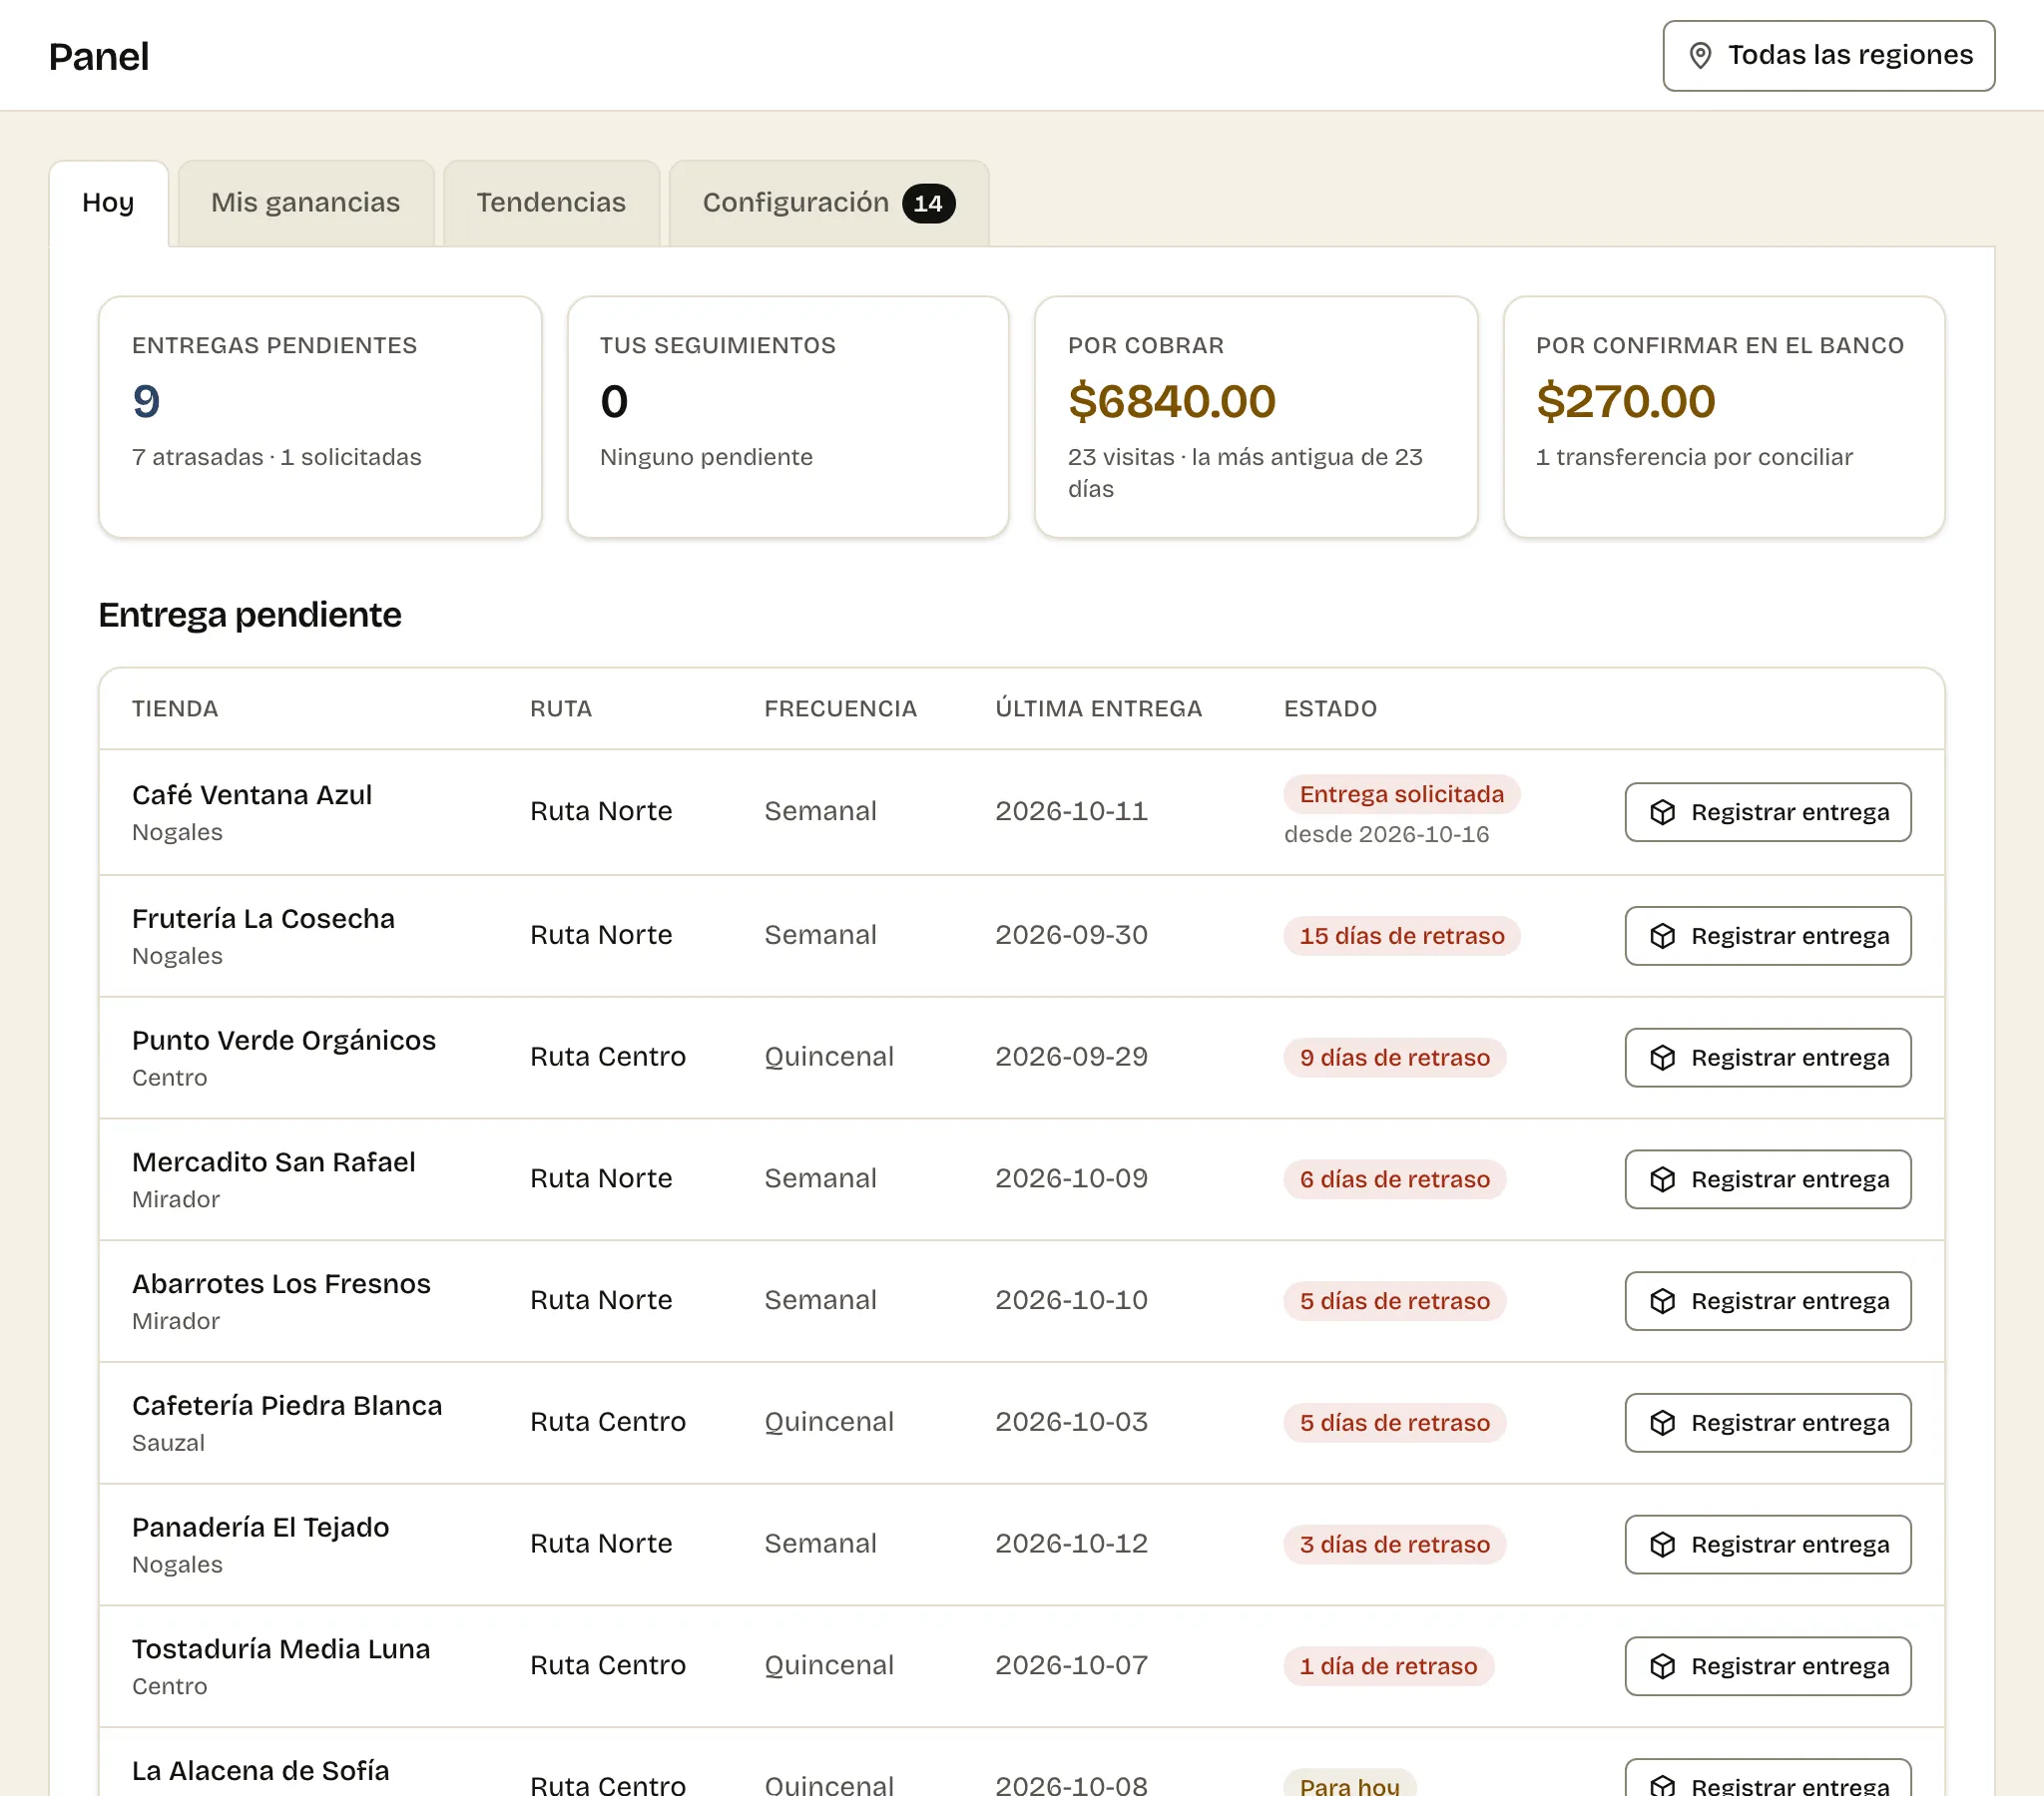Click the 14 badge on Configuración
This screenshot has height=1796, width=2044.
point(928,204)
